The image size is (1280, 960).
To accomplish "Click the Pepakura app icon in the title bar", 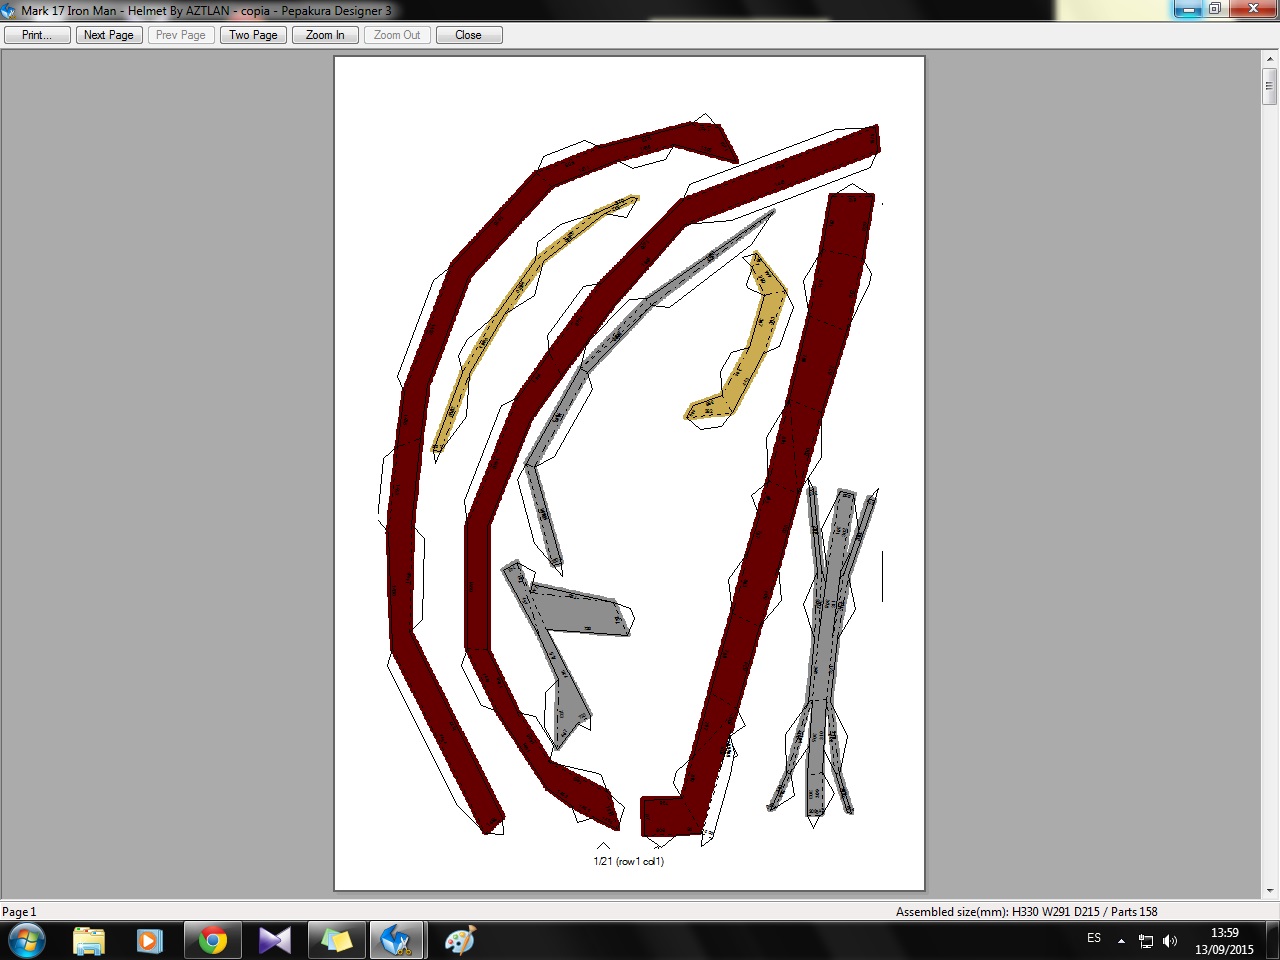I will [9, 11].
